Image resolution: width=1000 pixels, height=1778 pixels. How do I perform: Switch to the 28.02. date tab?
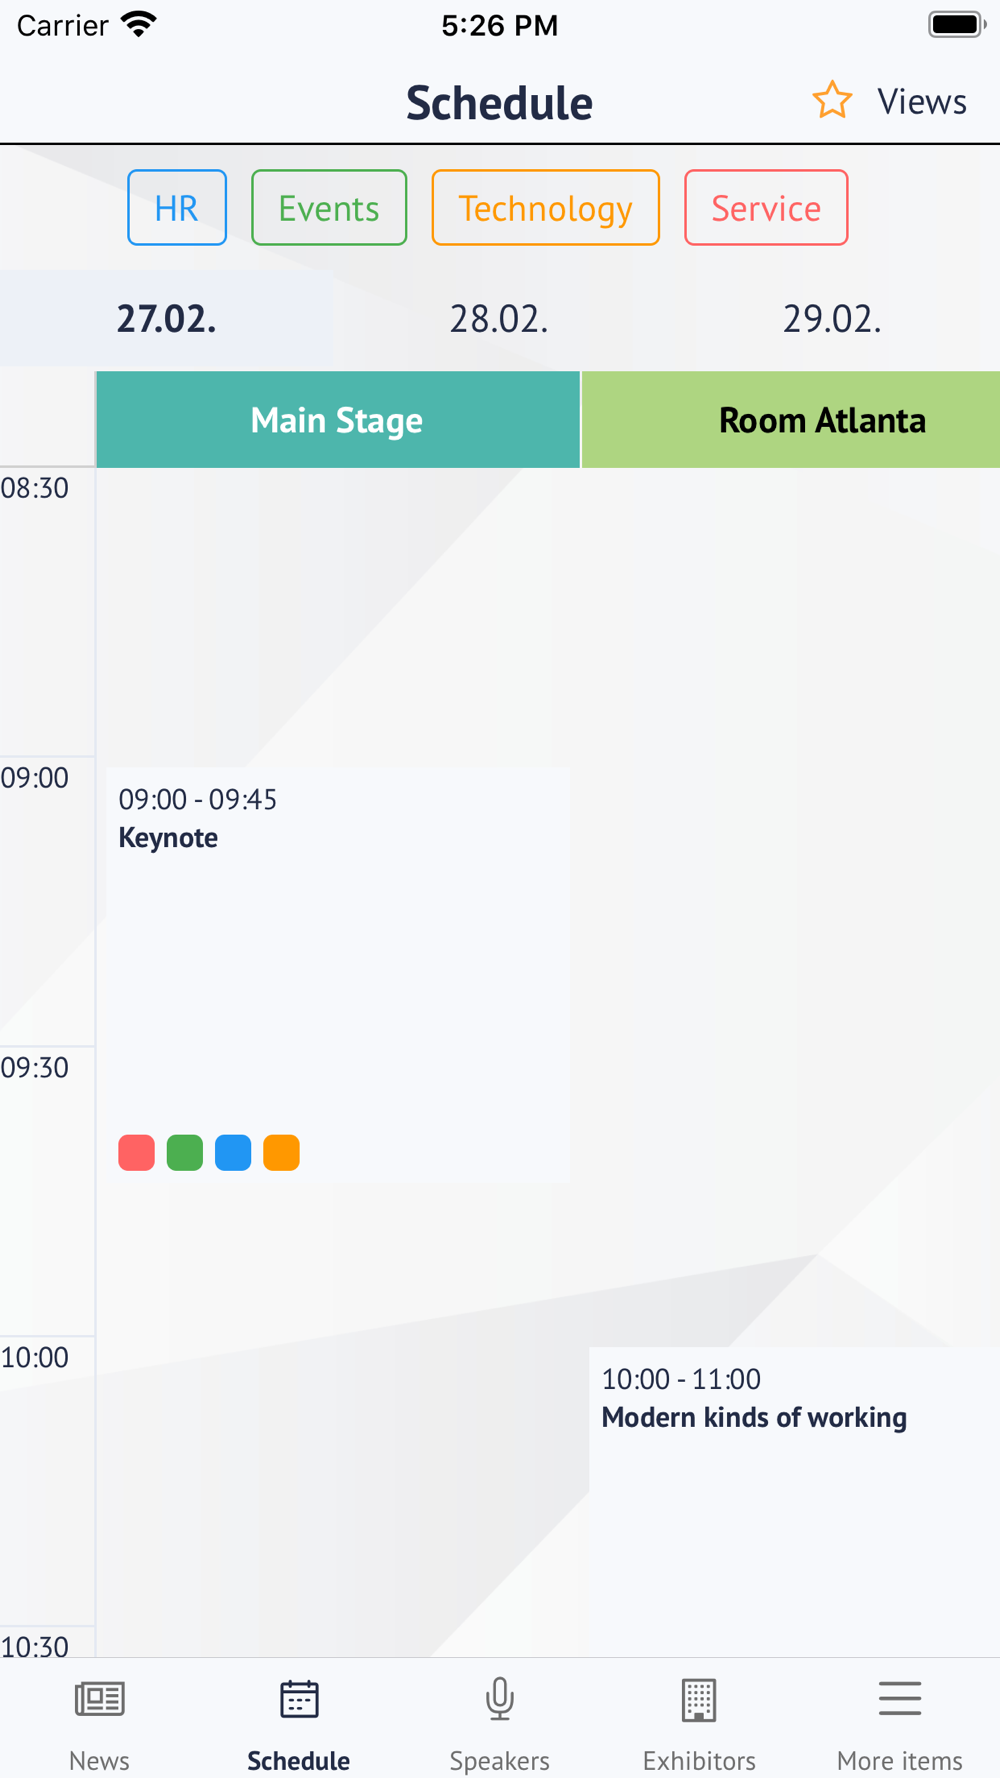(499, 319)
